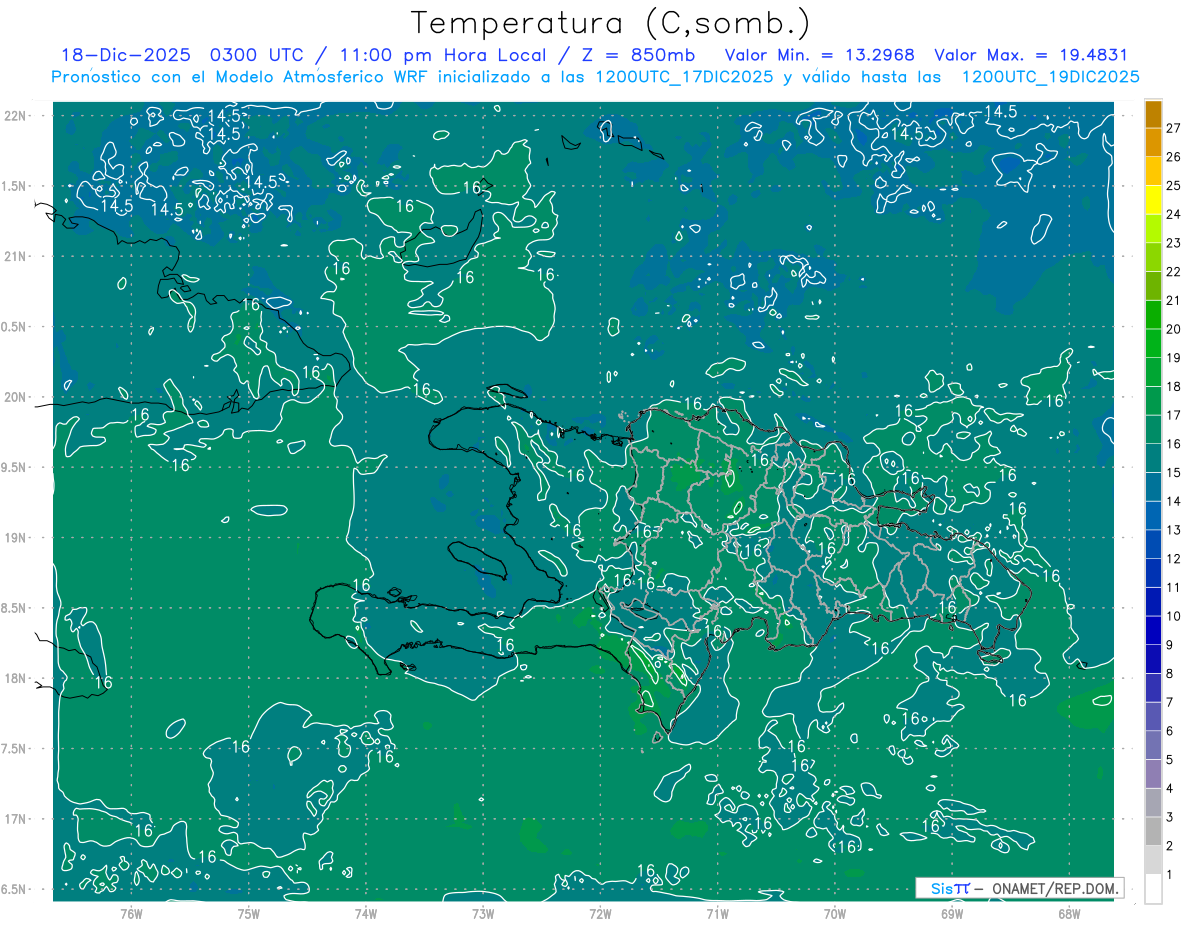Screen dimensions: 1200x927
Task: Click the '71W' longitude label
Action: [717, 913]
